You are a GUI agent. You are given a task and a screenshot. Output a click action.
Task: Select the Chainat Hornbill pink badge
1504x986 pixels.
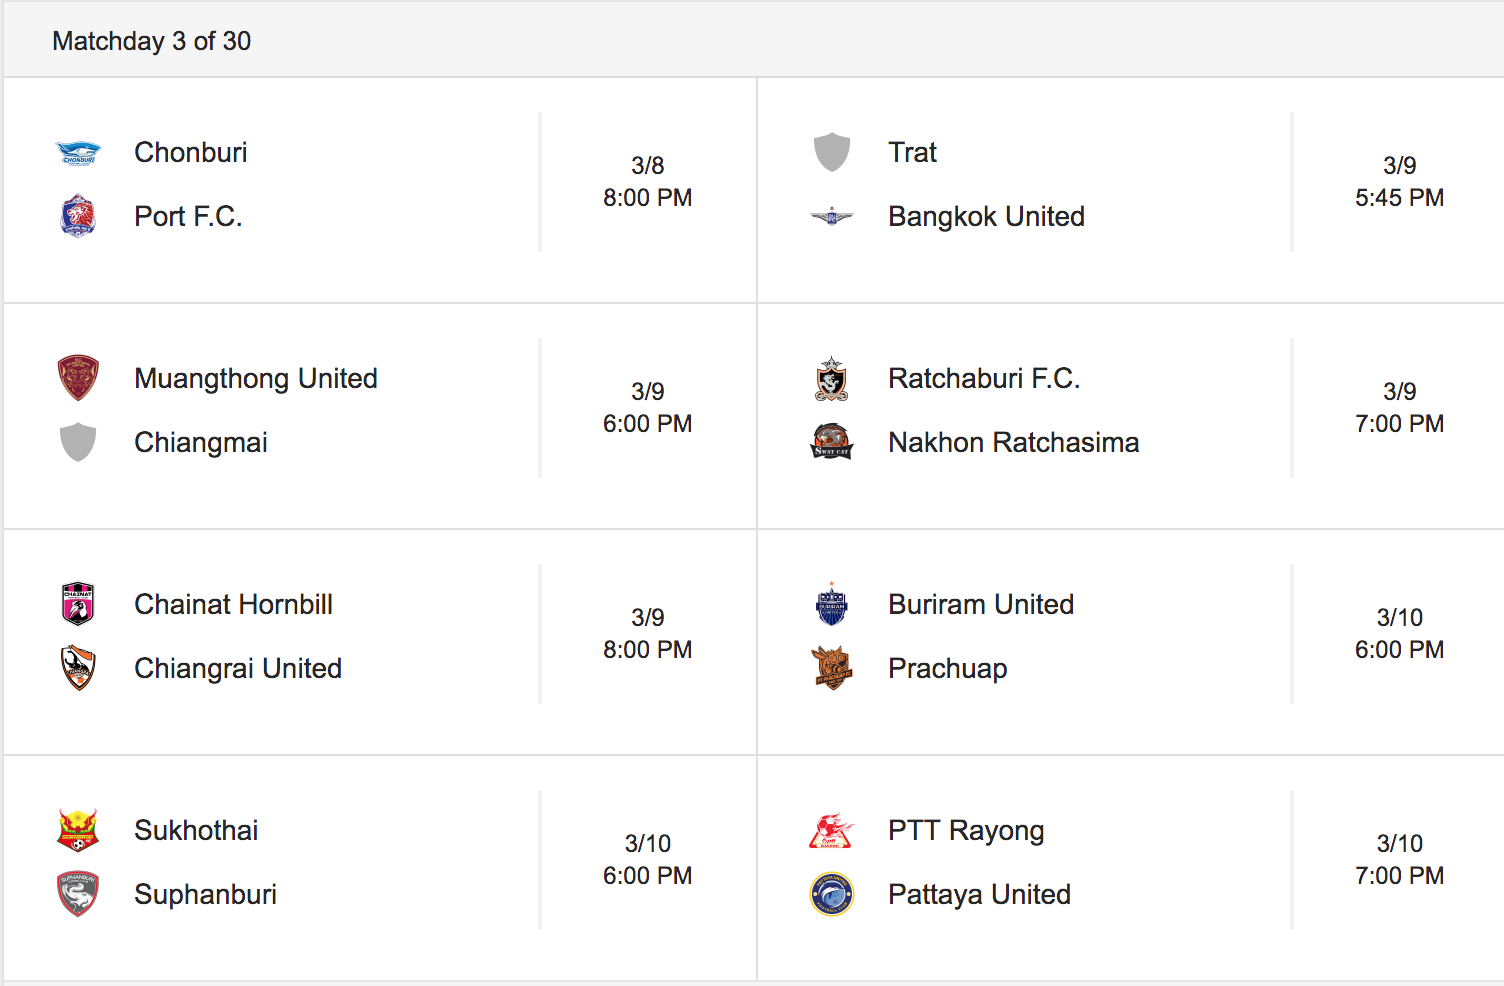[78, 604]
